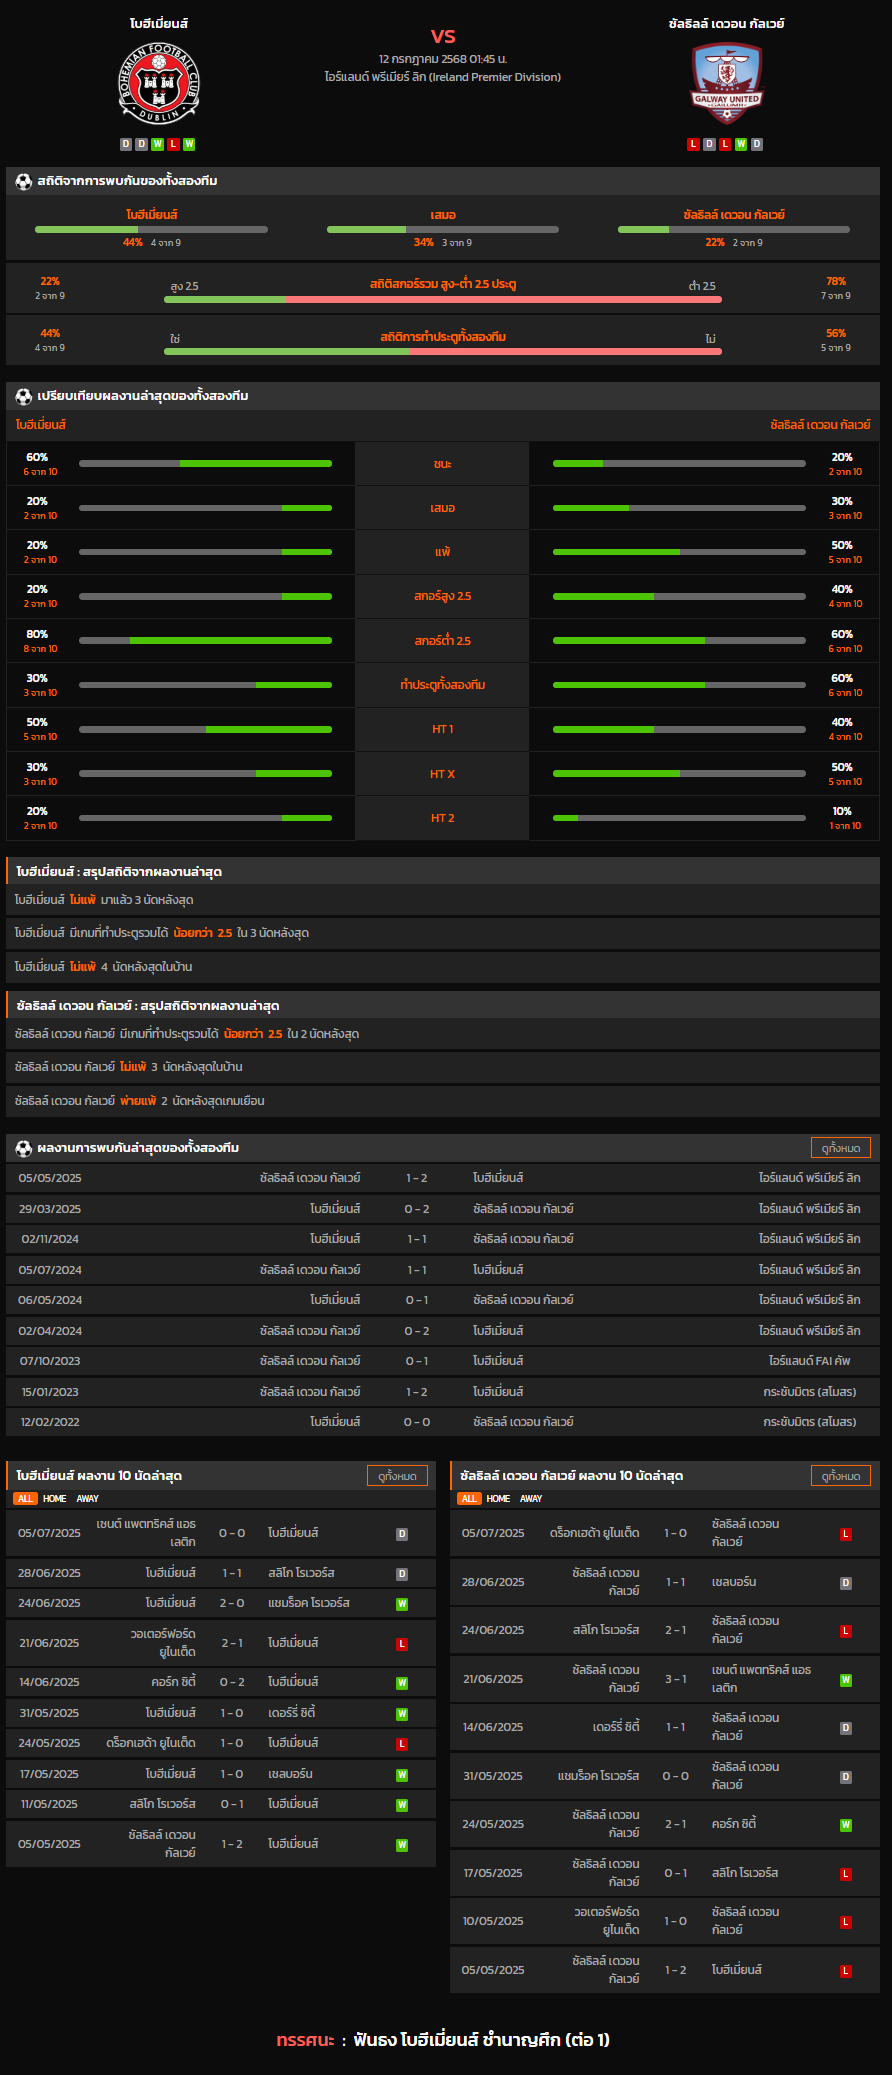This screenshot has height=2075, width=892.
Task: Click match date text 12 กรกฎาคม 2568
Action: tap(443, 59)
